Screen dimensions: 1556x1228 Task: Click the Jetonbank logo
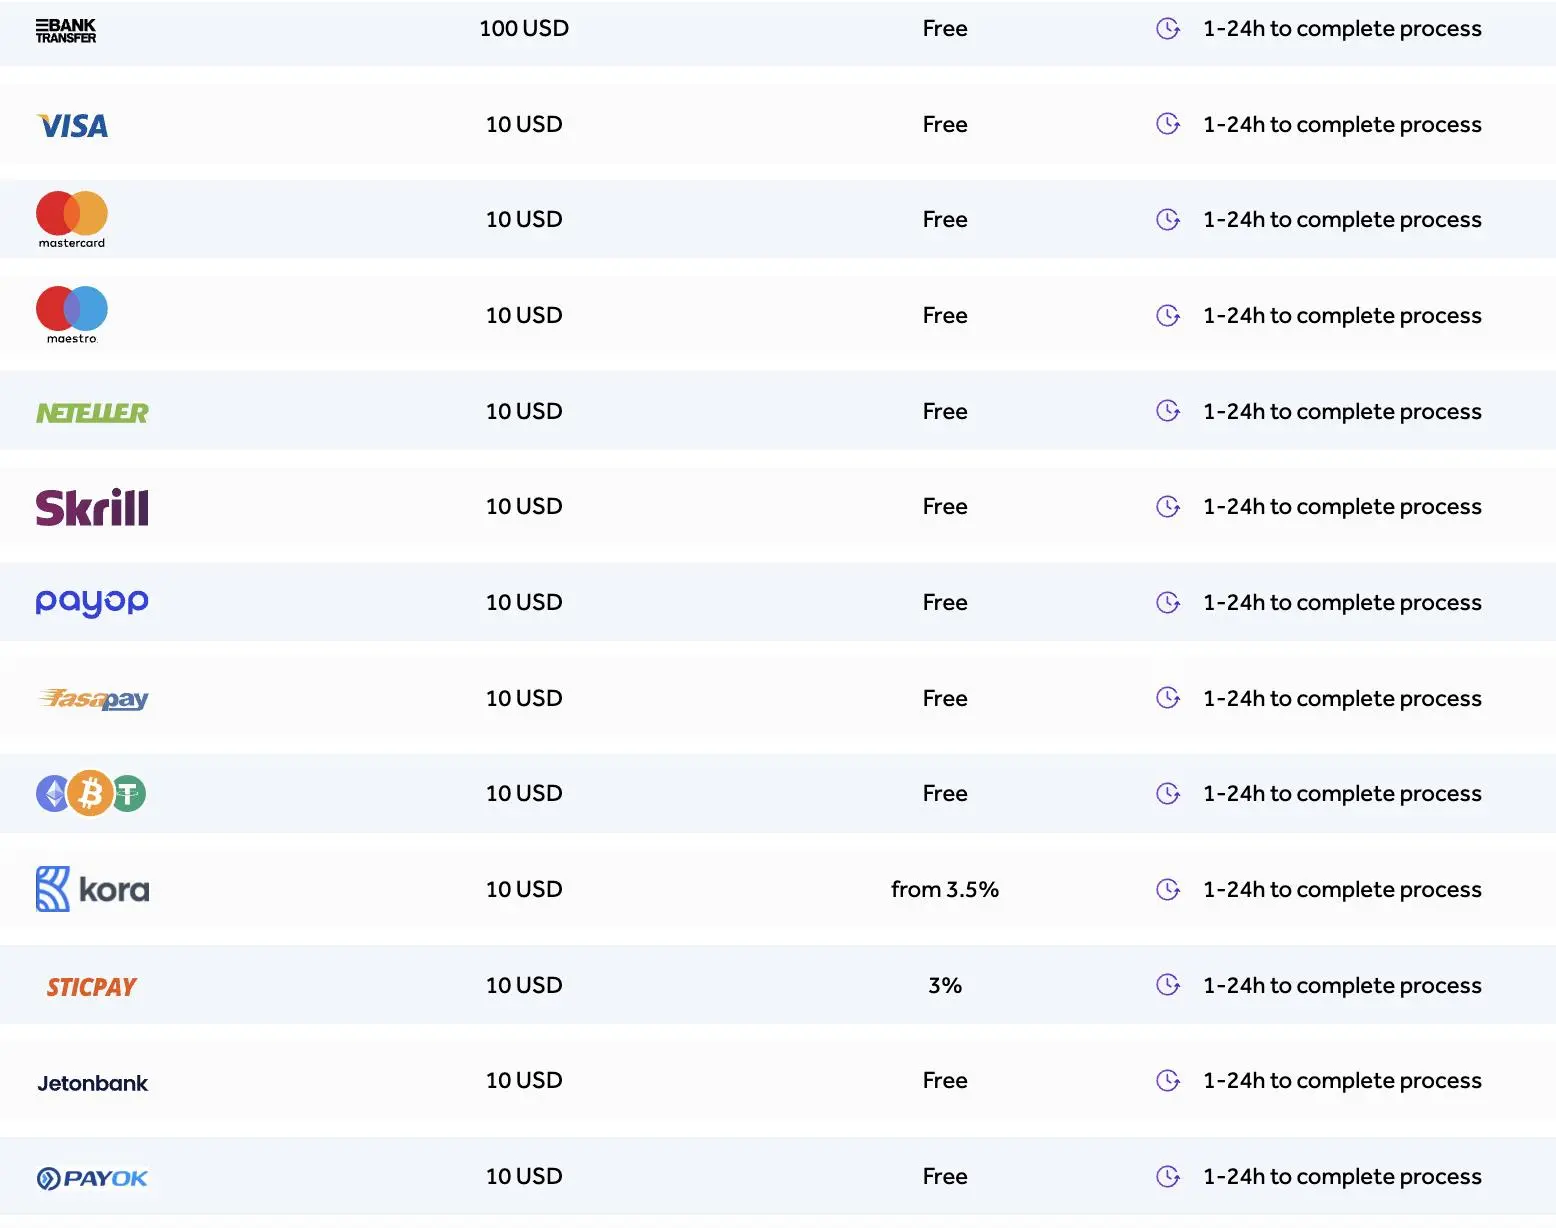93,1083
